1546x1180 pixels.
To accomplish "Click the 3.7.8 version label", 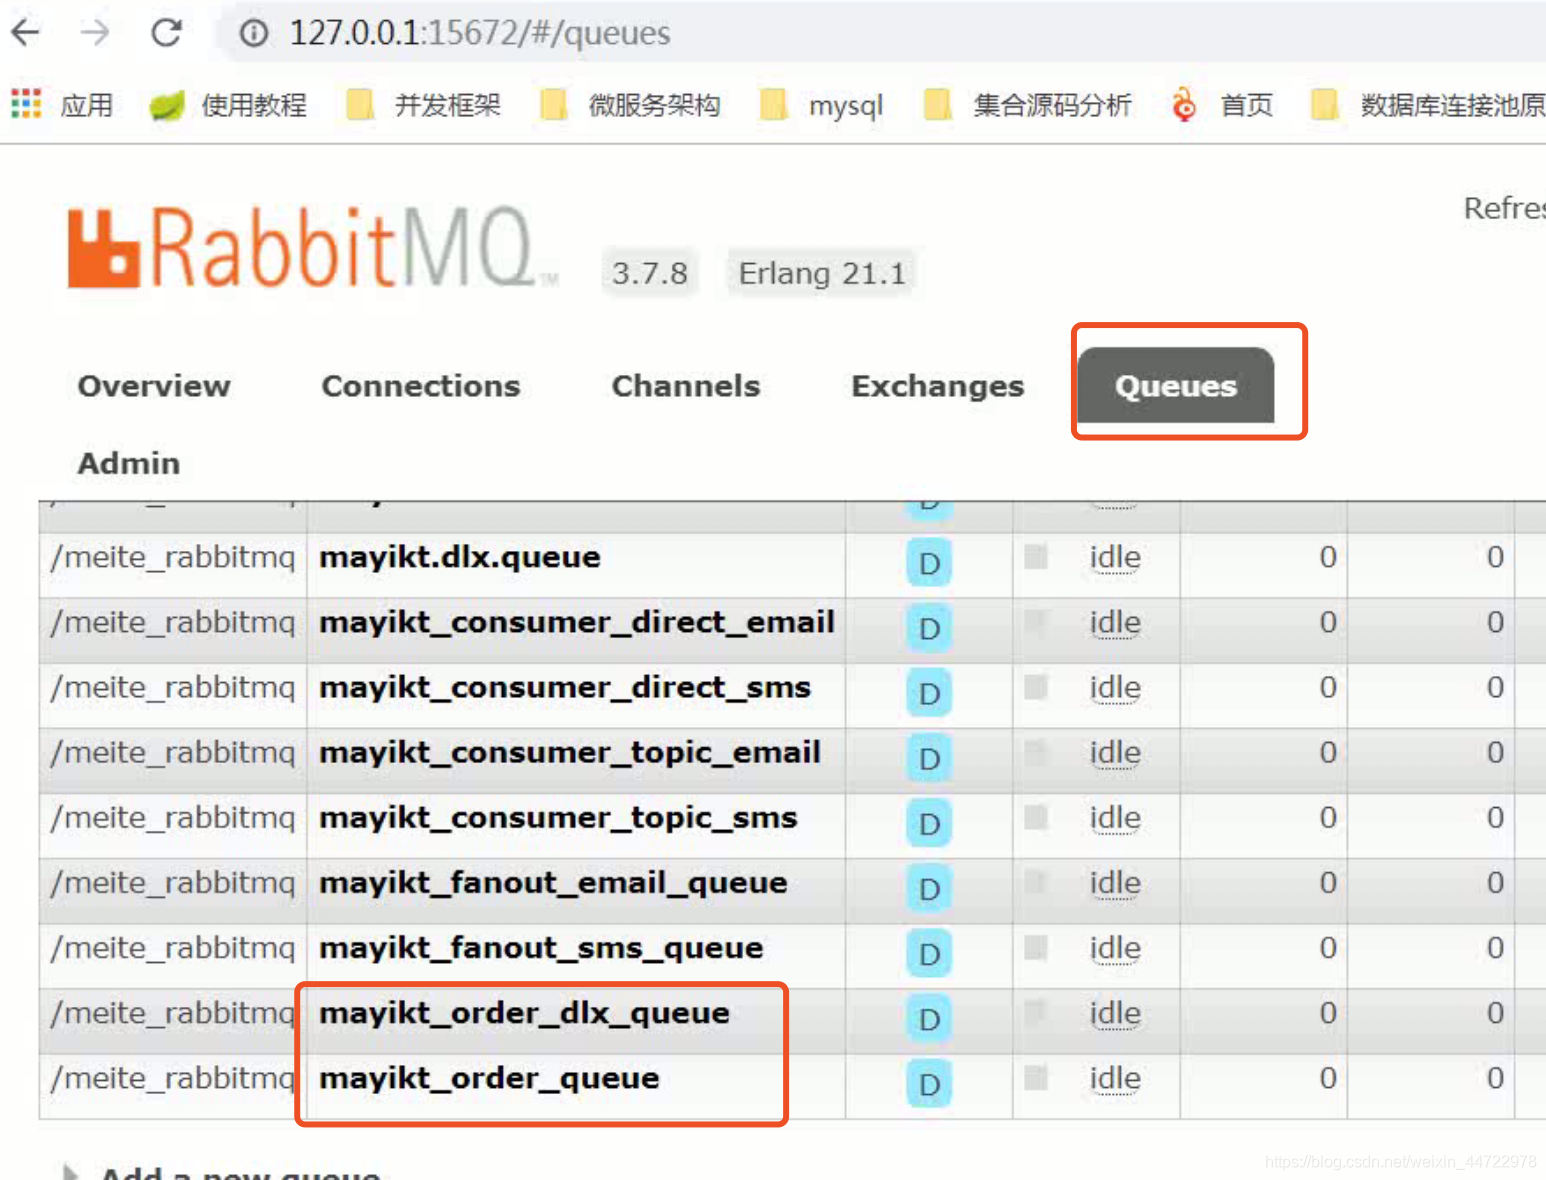I will click(x=650, y=273).
